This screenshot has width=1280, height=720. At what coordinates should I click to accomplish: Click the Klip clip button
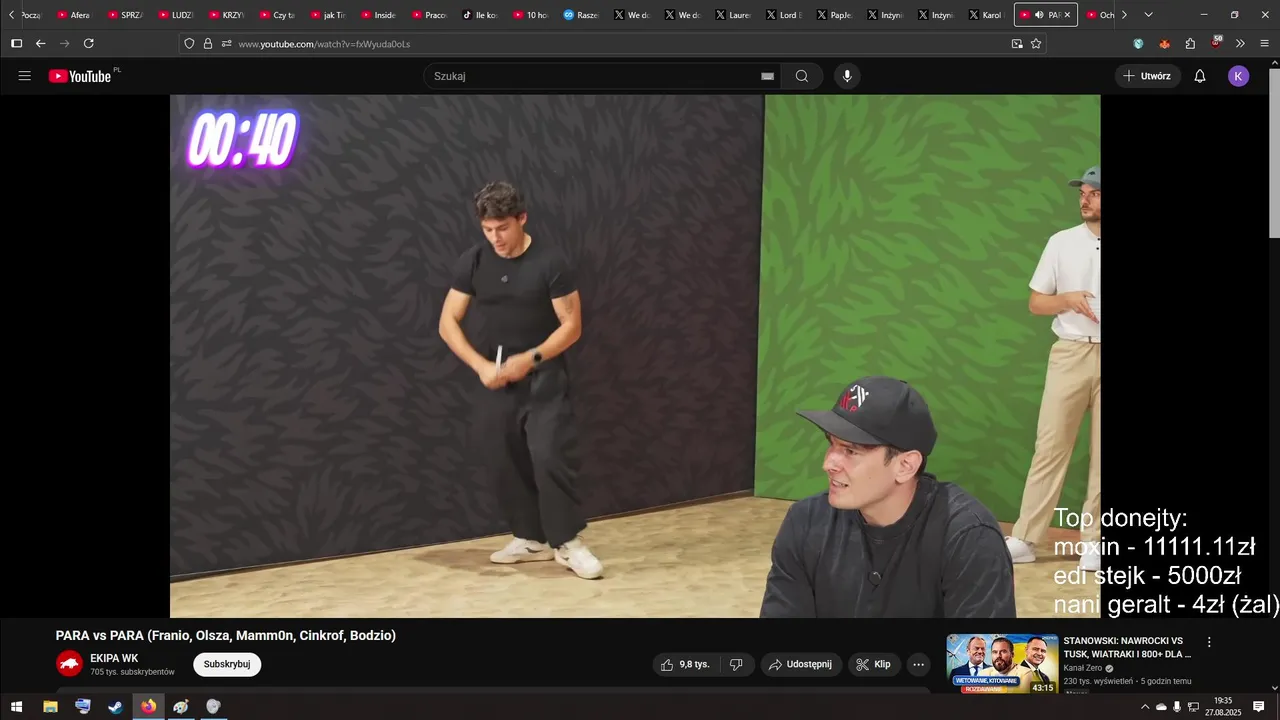click(x=874, y=664)
